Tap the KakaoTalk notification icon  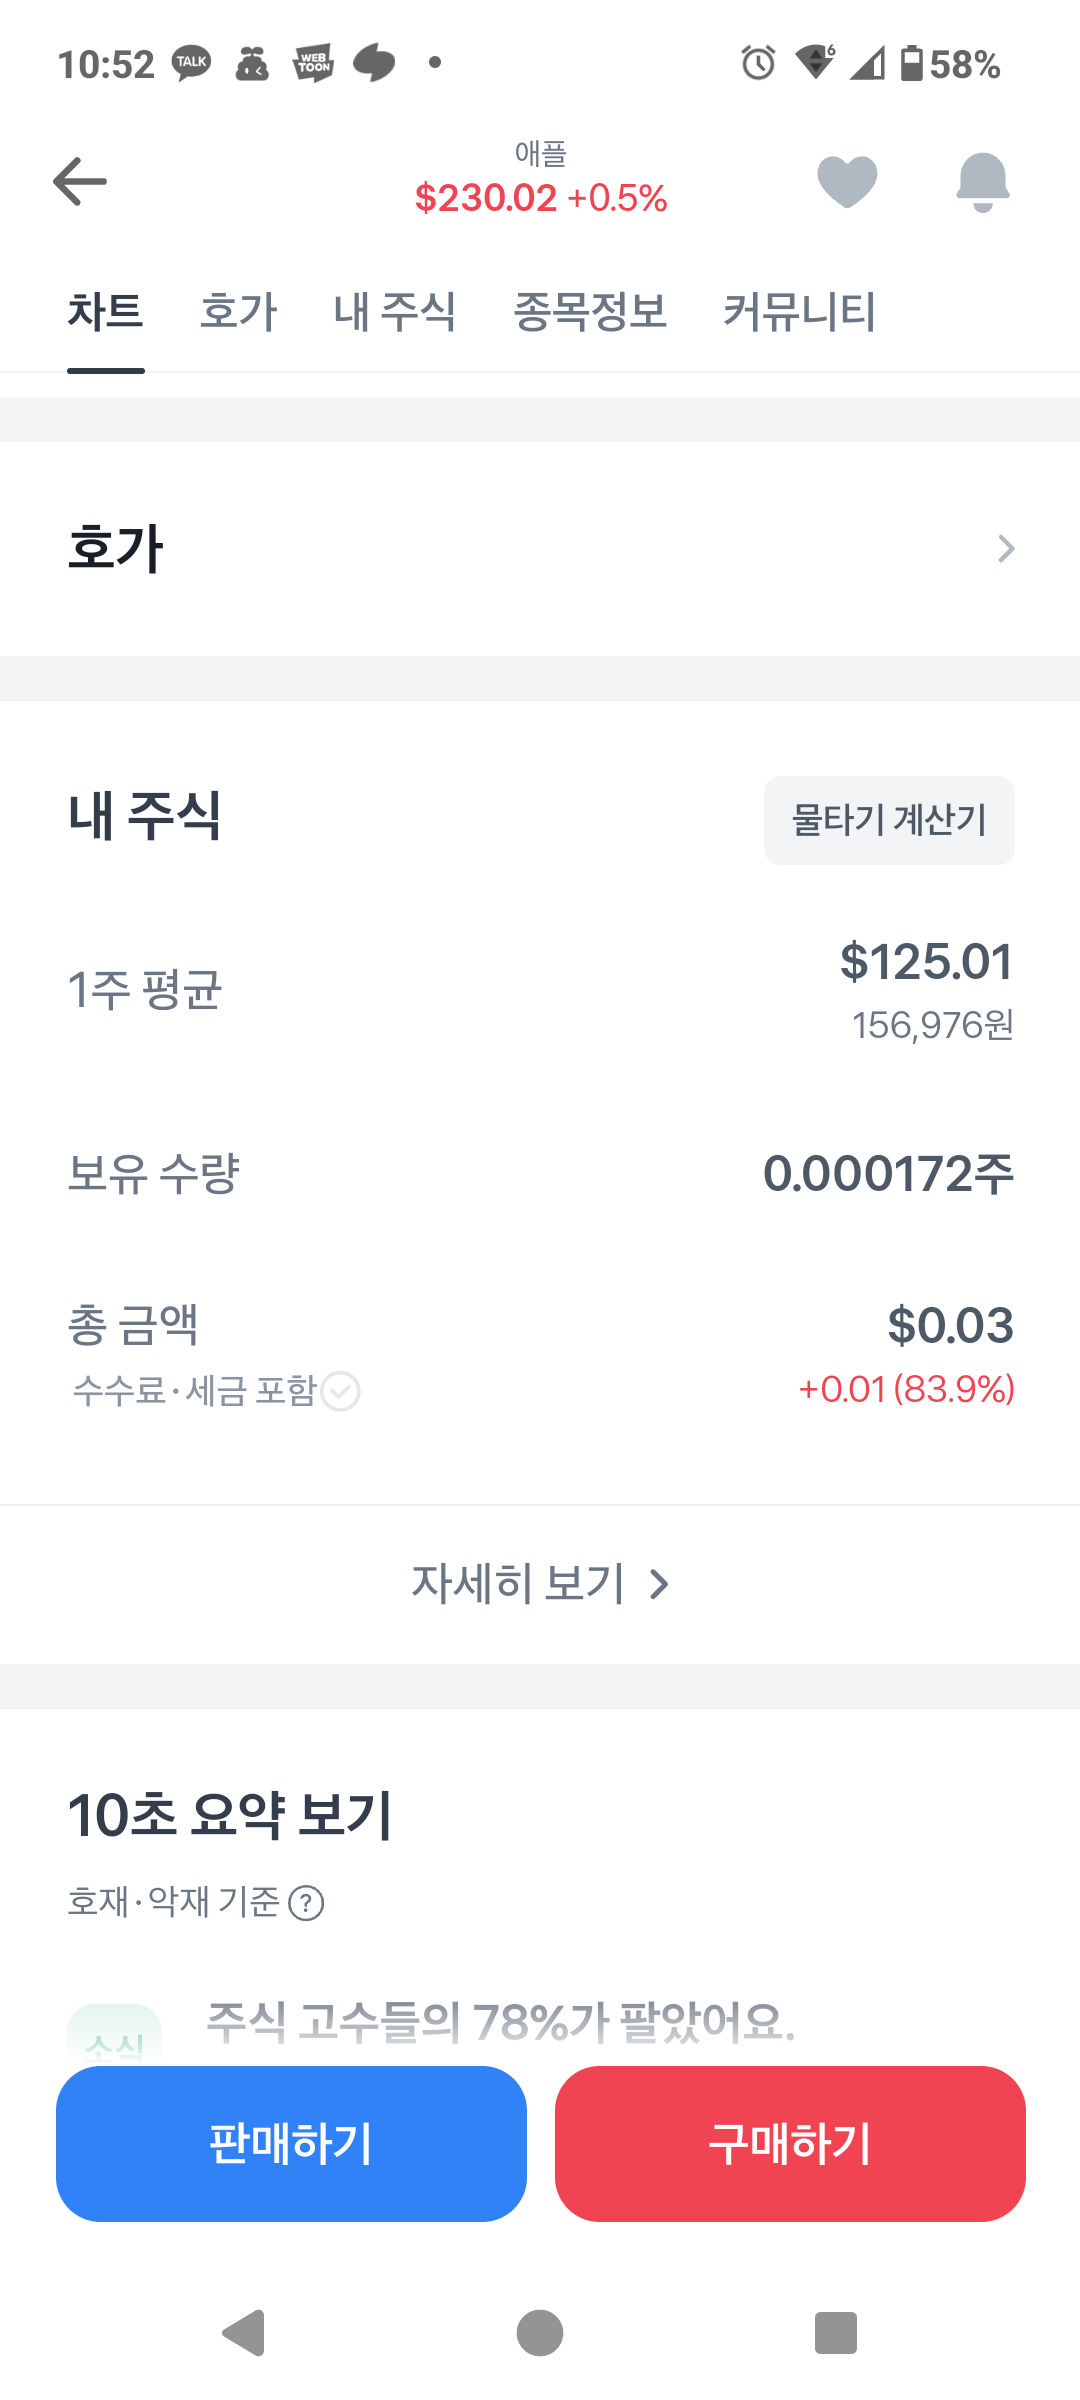(x=191, y=63)
